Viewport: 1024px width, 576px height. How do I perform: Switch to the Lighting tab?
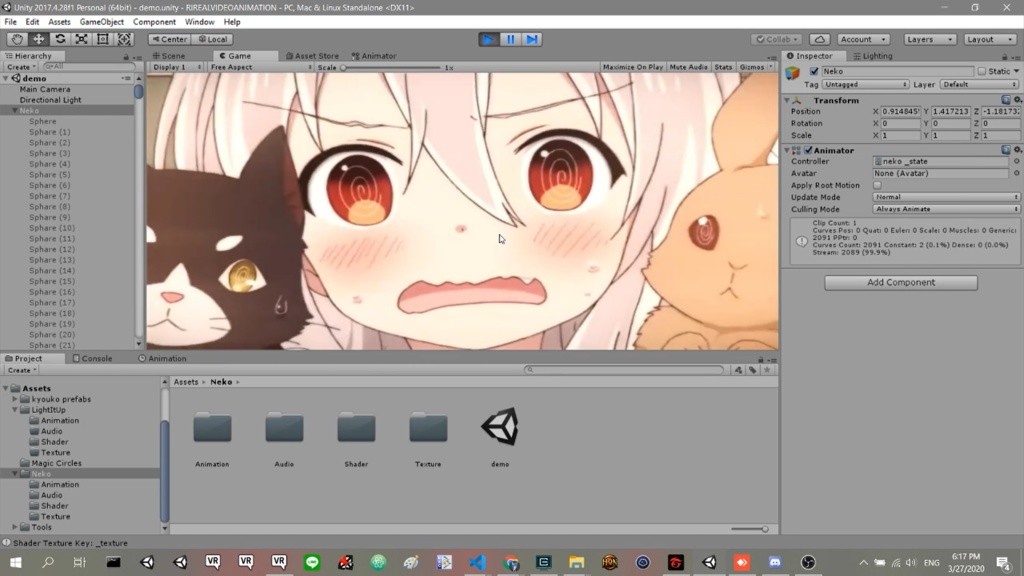tap(875, 55)
